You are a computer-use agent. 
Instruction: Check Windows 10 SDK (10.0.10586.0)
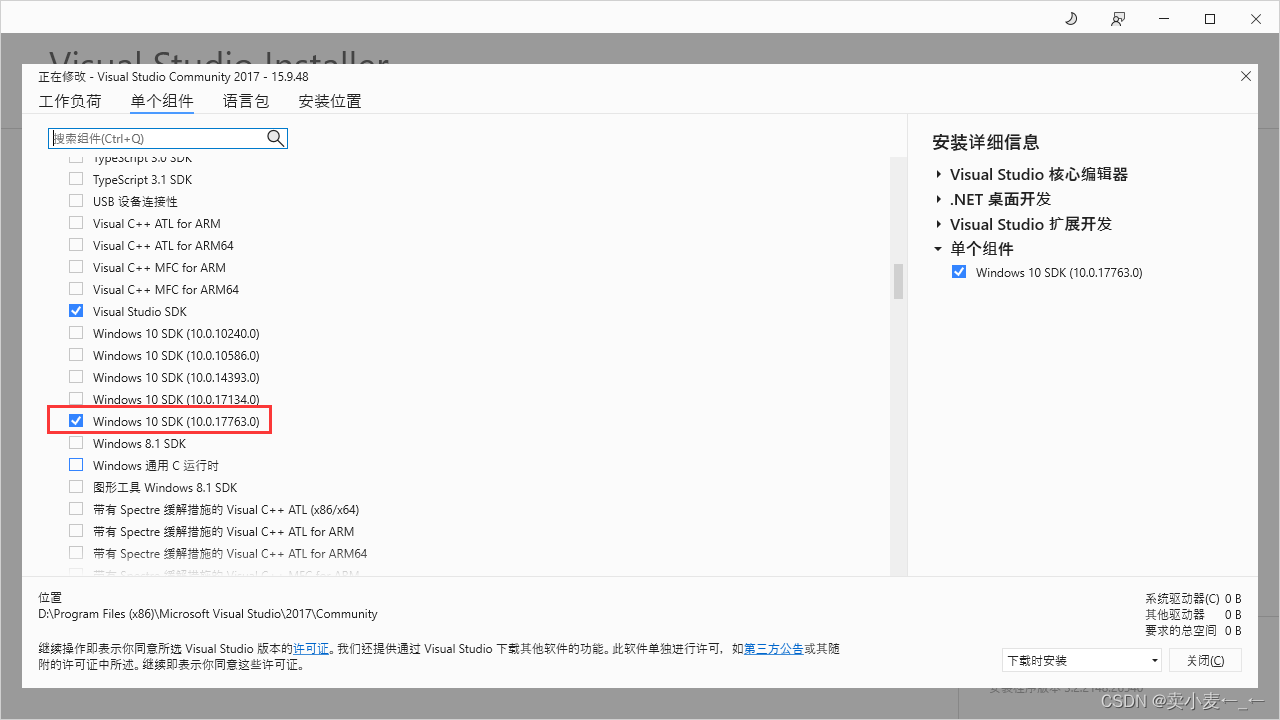click(x=76, y=355)
